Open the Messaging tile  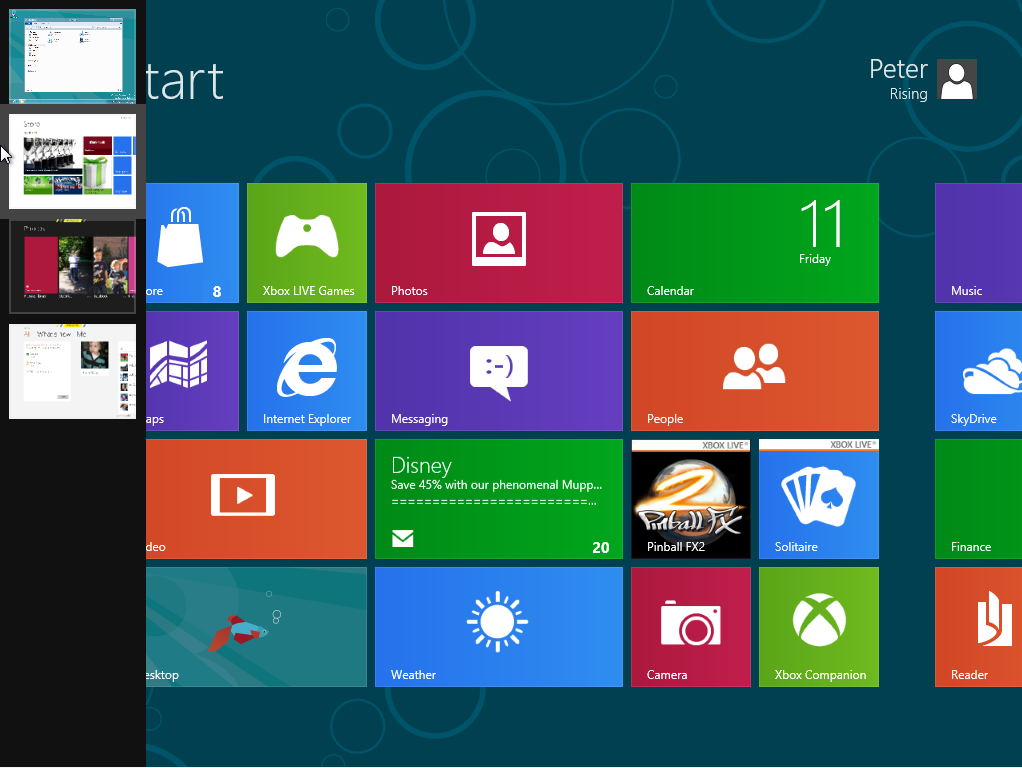(x=499, y=371)
